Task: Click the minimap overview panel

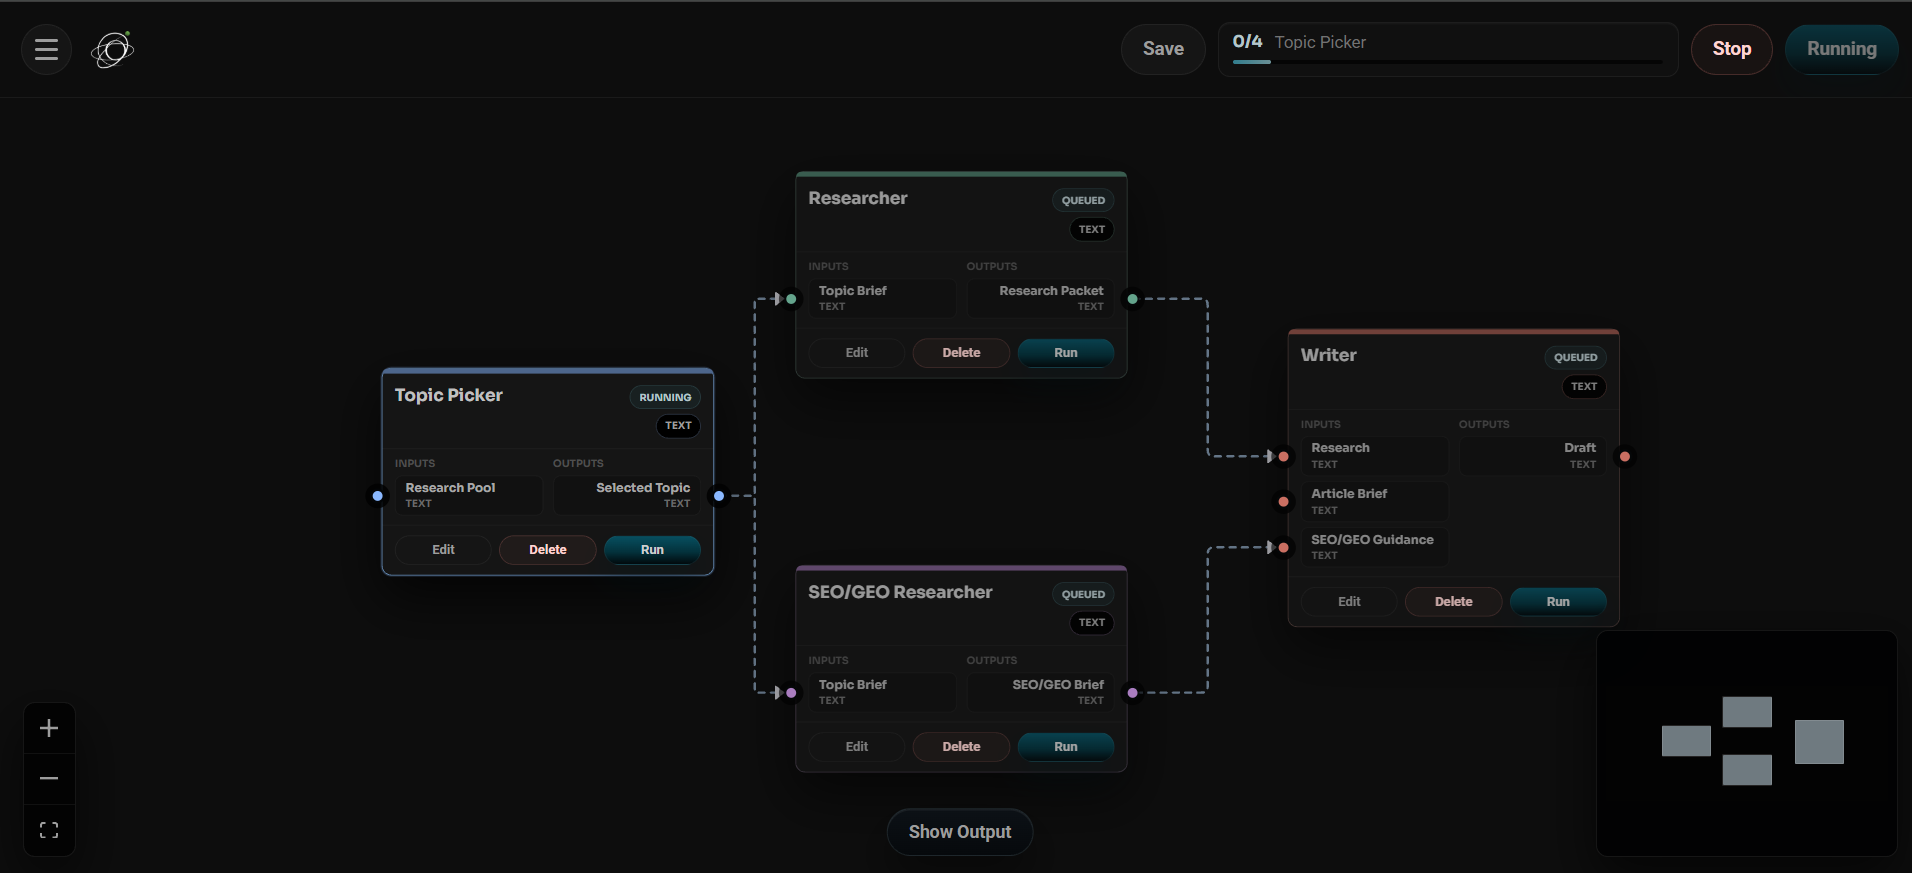Action: click(1747, 743)
